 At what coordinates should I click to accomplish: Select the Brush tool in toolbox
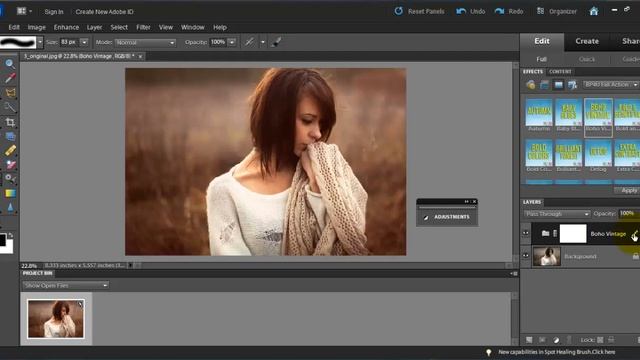10,165
